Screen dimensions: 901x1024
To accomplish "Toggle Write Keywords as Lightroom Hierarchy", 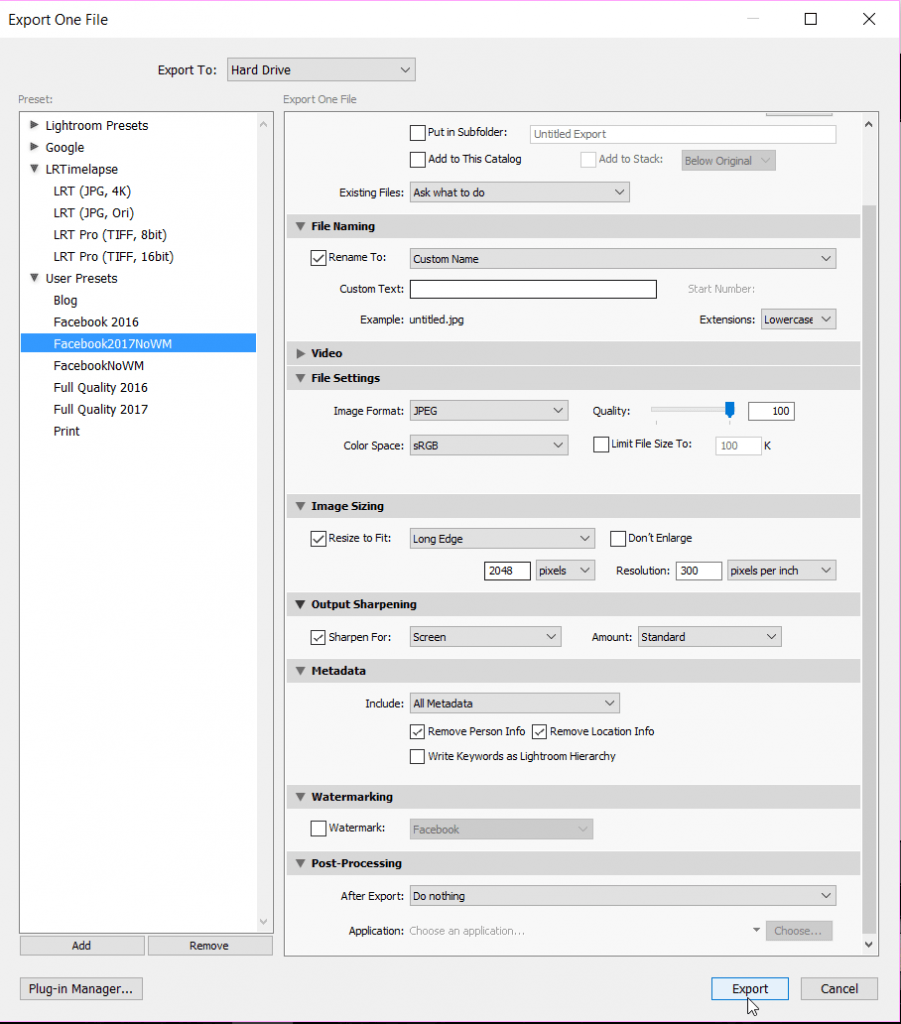I will pyautogui.click(x=417, y=756).
